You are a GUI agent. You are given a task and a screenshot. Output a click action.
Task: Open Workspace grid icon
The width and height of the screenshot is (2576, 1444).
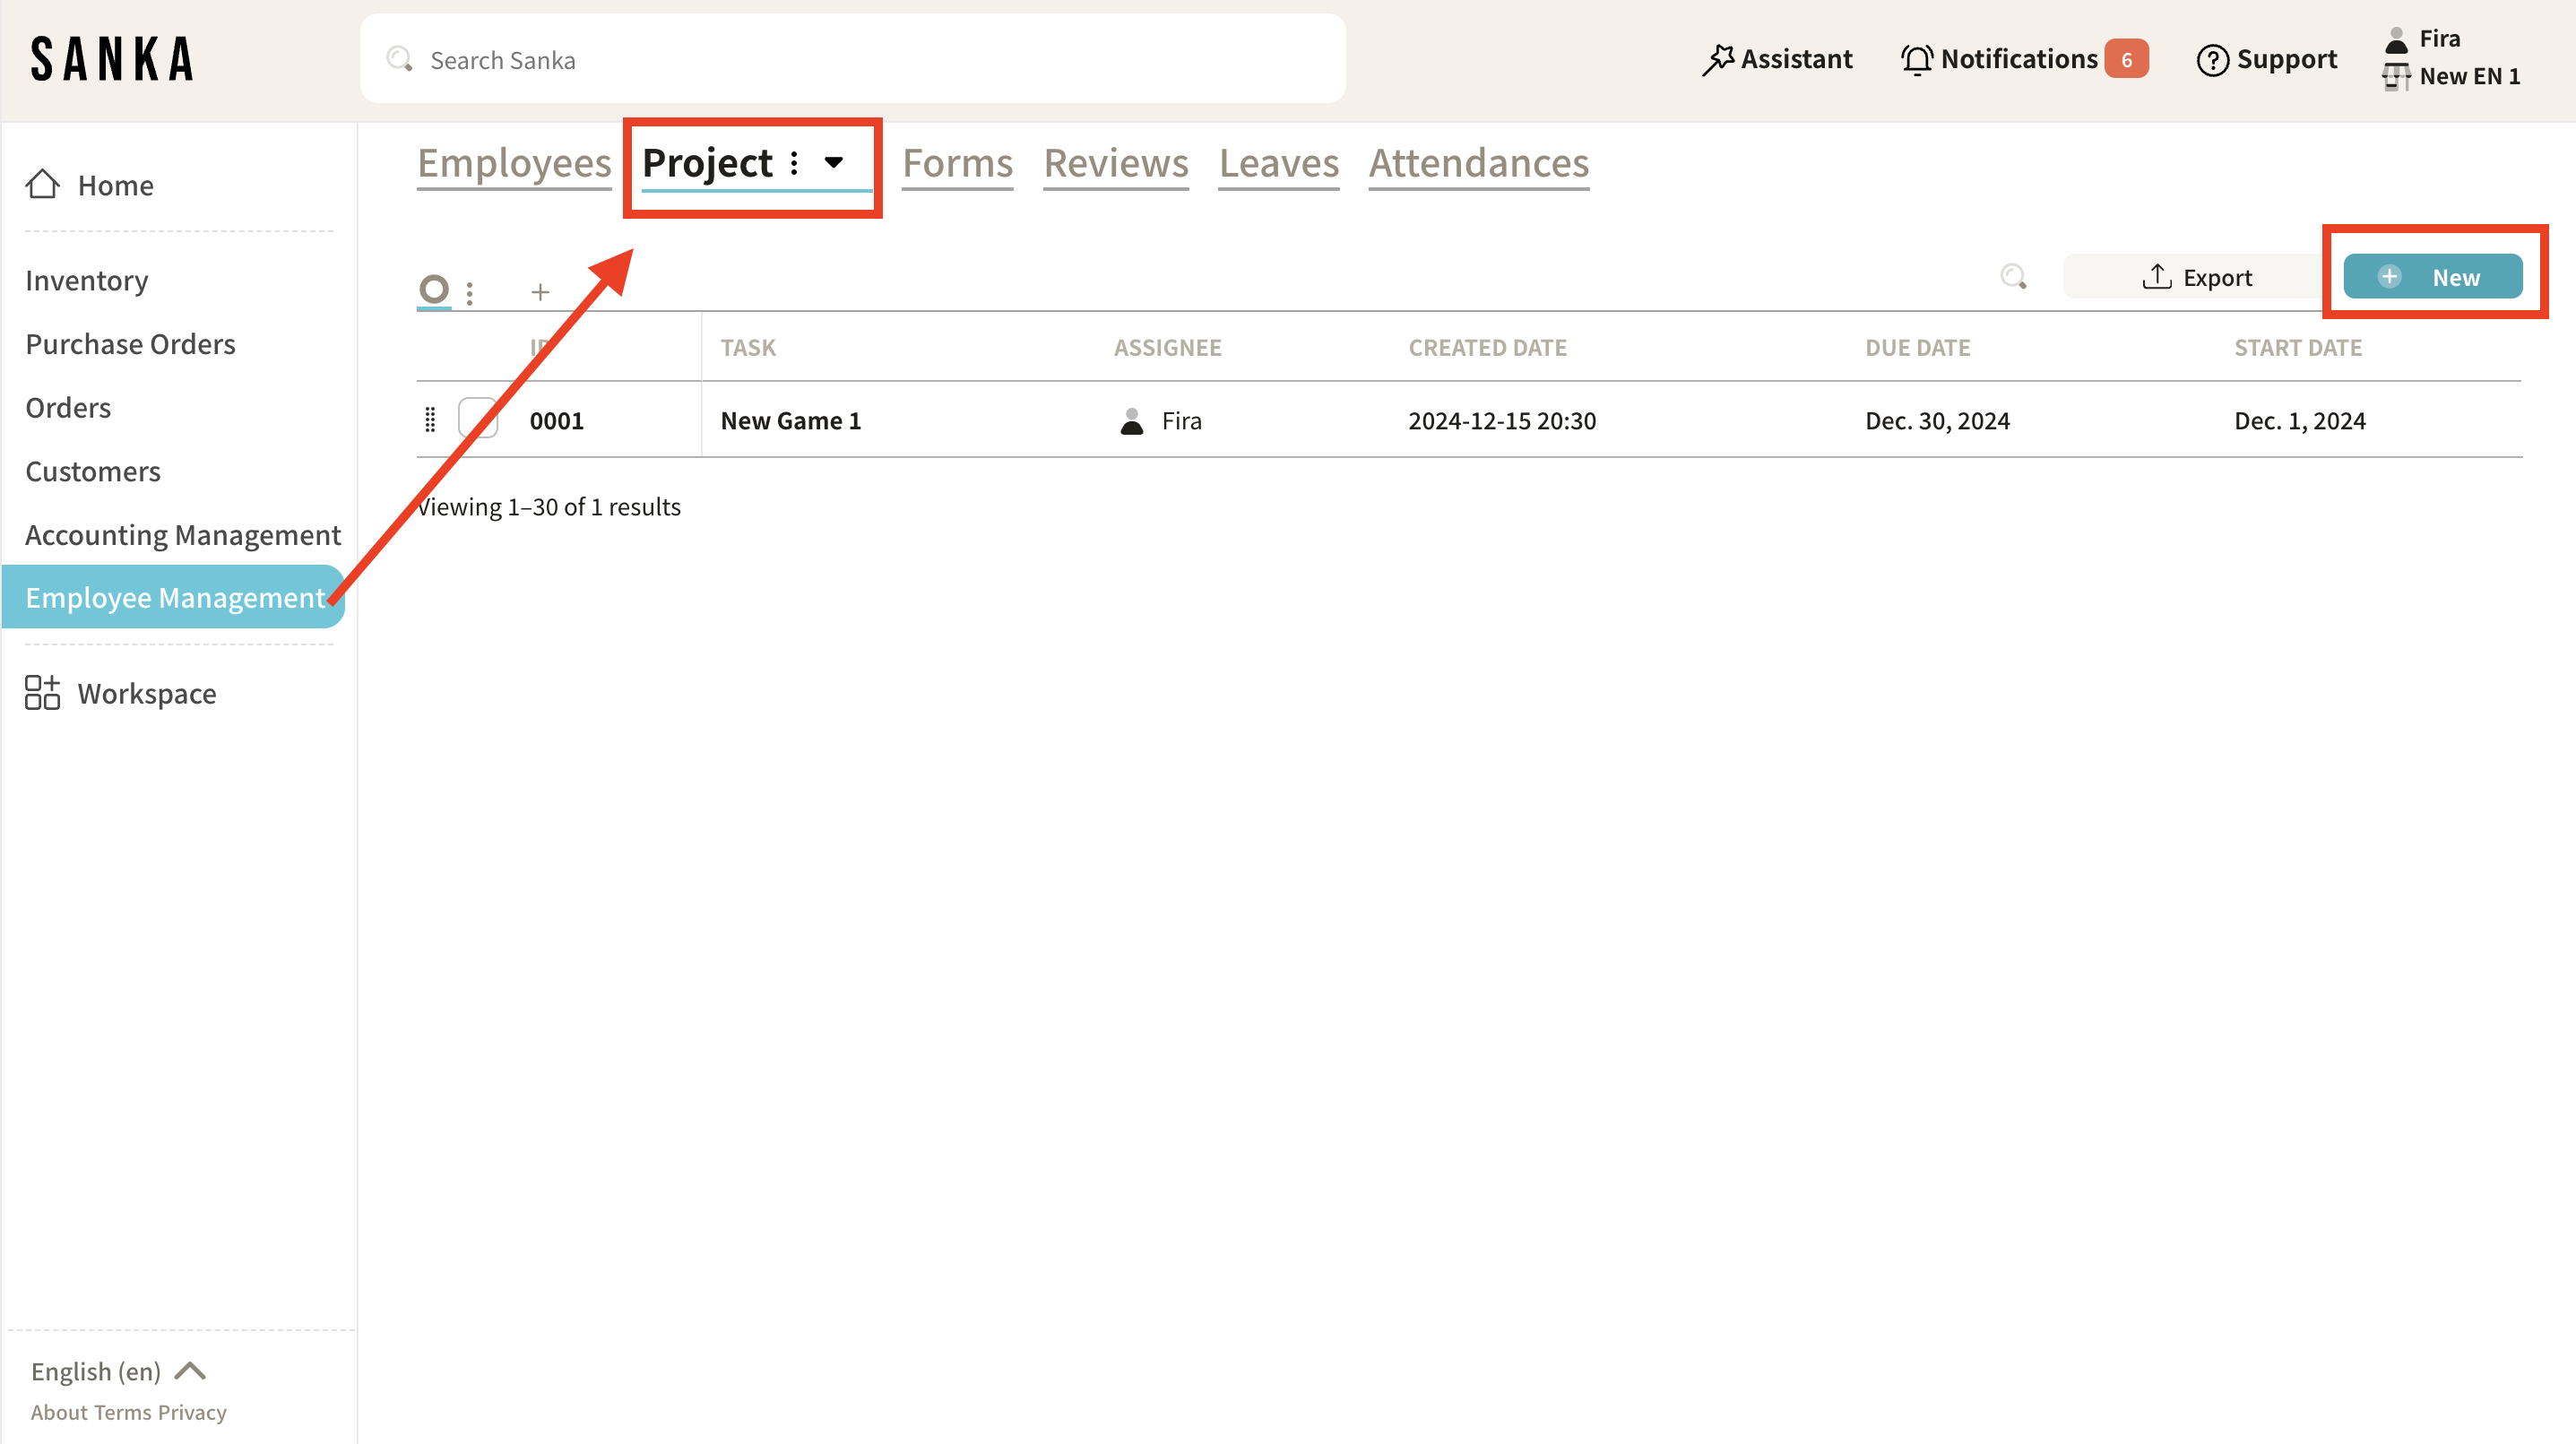tap(42, 693)
